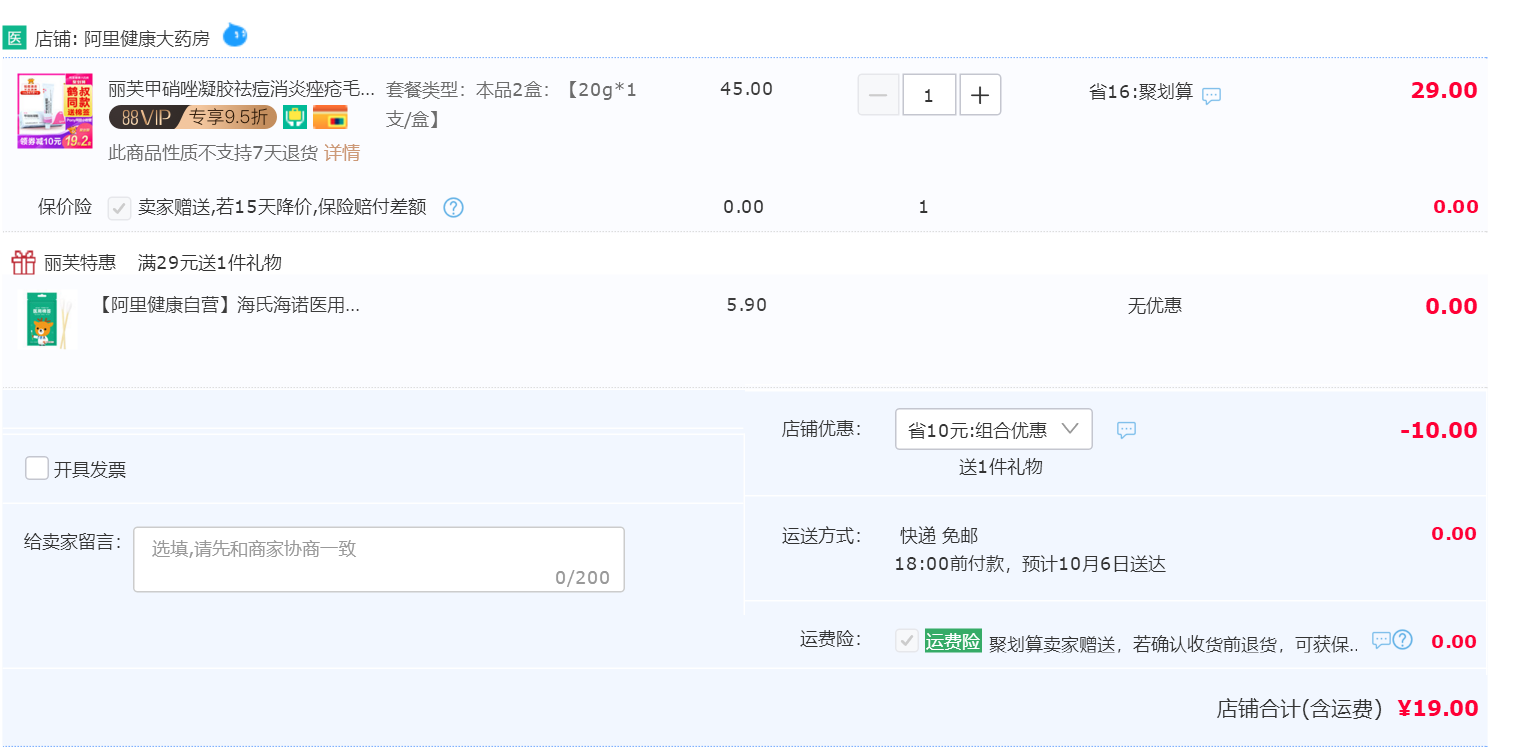Screen dimensions: 1526x747
Task: Click the 5.90 gift item price
Action: tap(747, 305)
